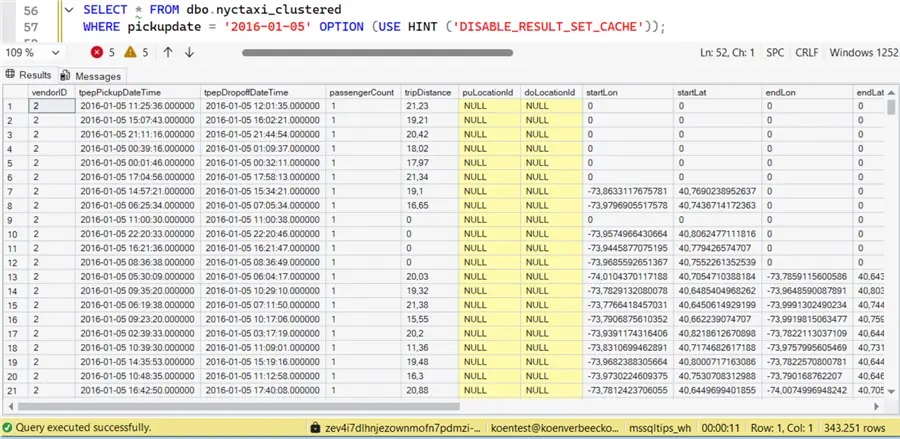Click the puLocationId column header
The image size is (900, 439).
pyautogui.click(x=490, y=92)
